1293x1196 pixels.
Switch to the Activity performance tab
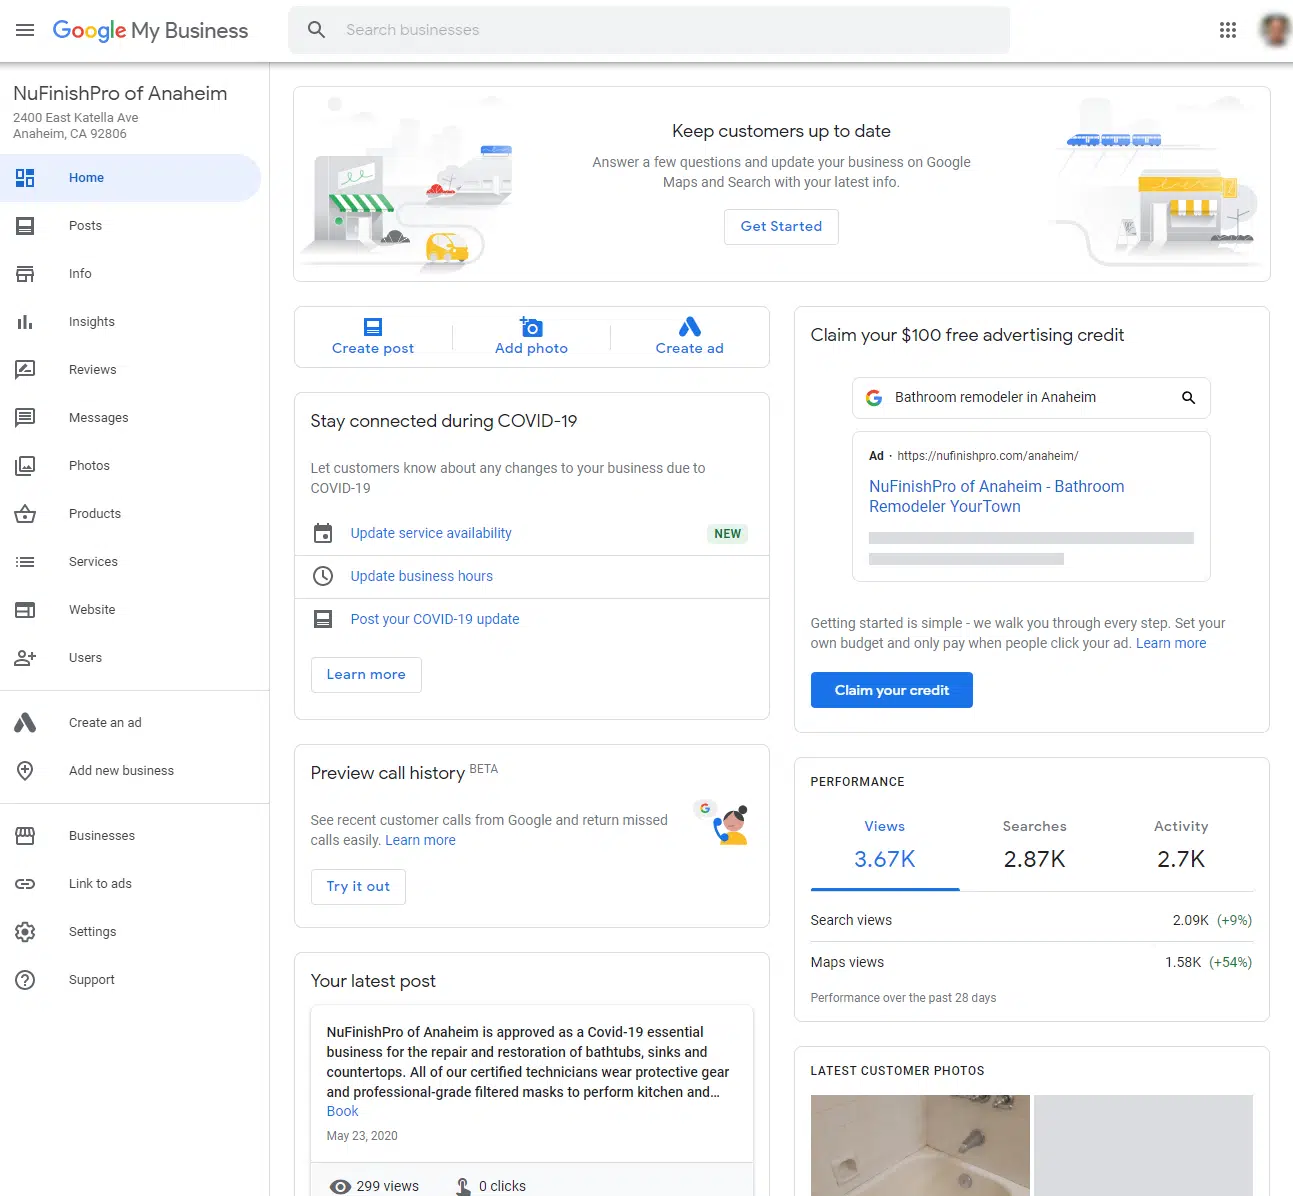(1181, 845)
